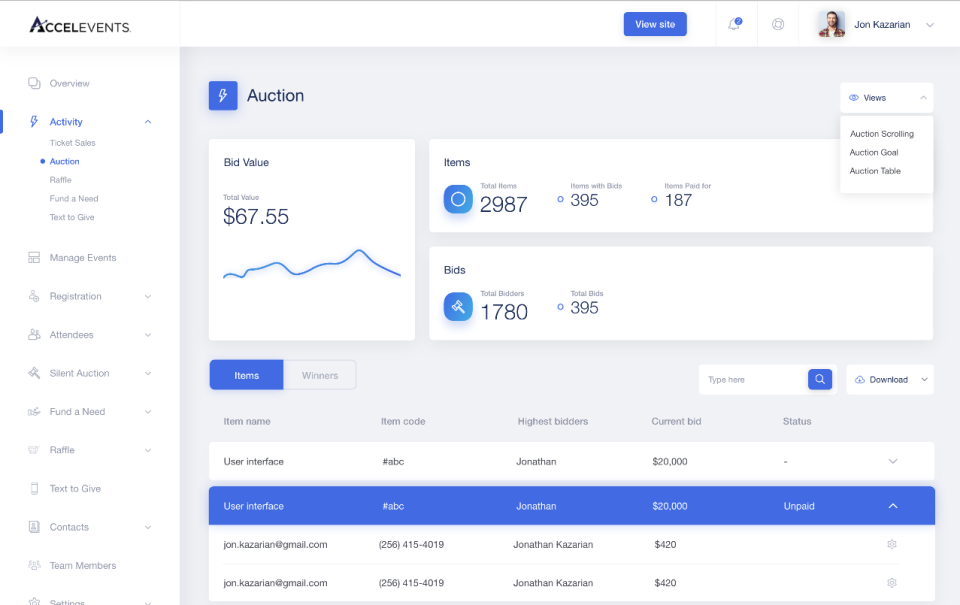The width and height of the screenshot is (960, 605).
Task: Open the Download options for the table
Action: point(888,379)
